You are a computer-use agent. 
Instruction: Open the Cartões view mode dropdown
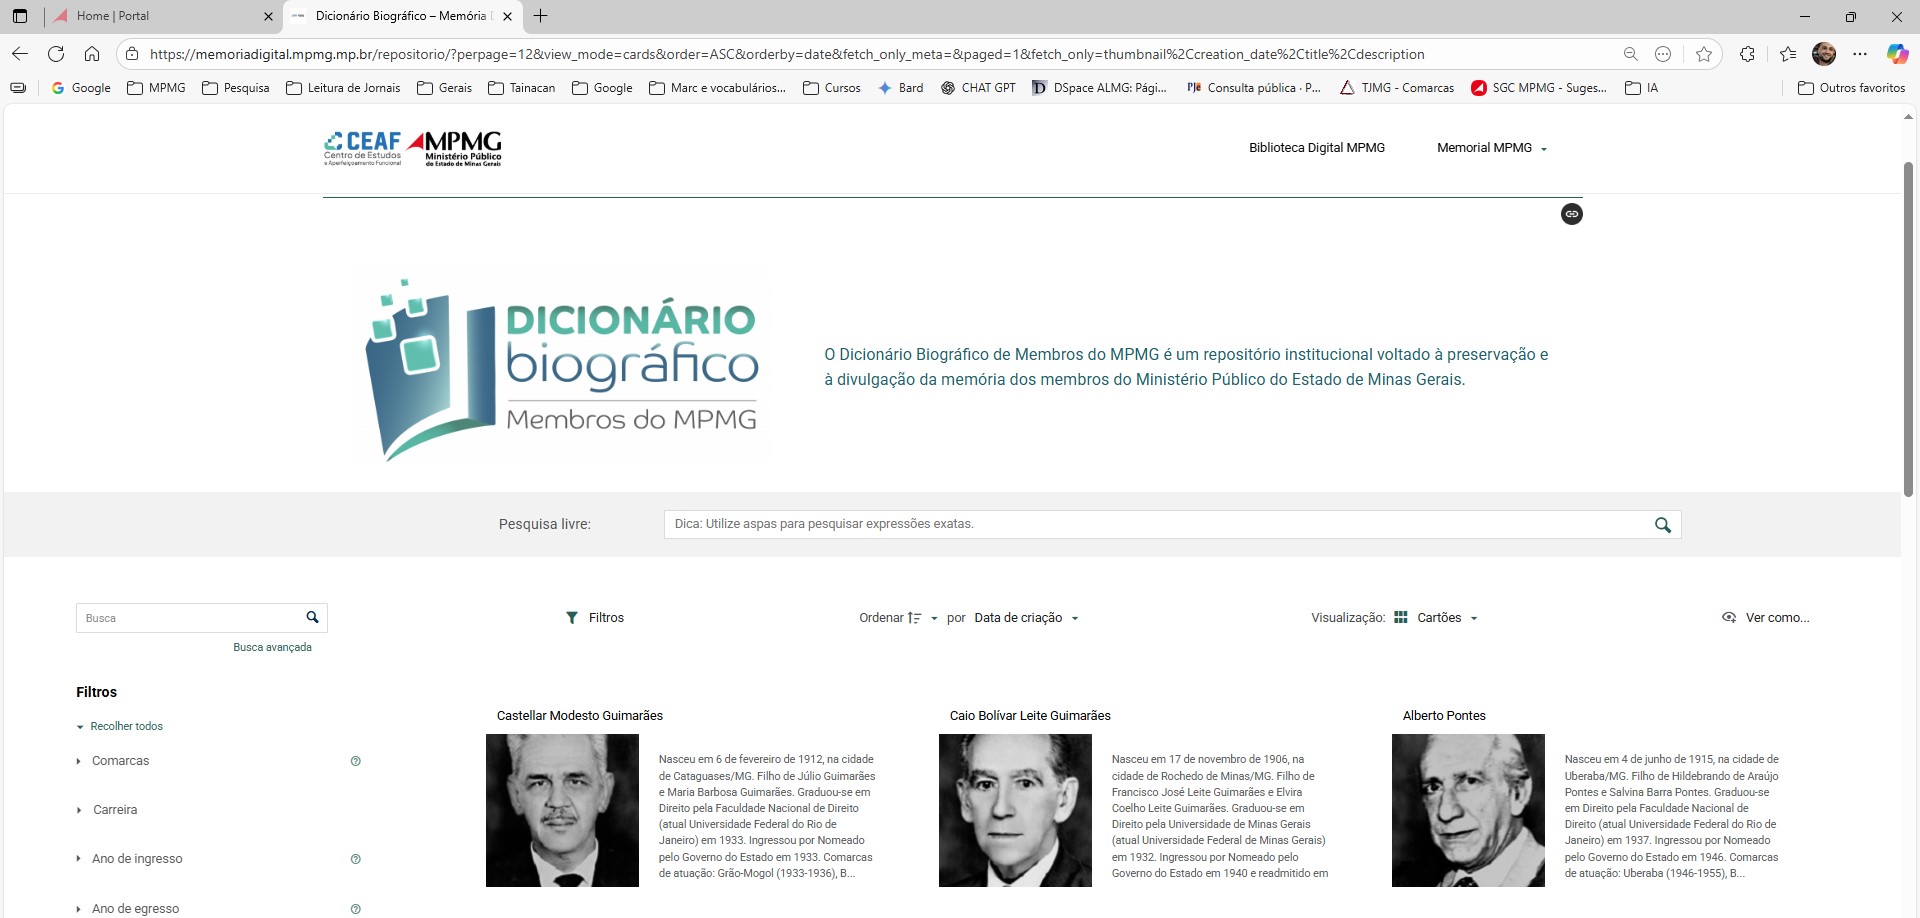point(1436,618)
